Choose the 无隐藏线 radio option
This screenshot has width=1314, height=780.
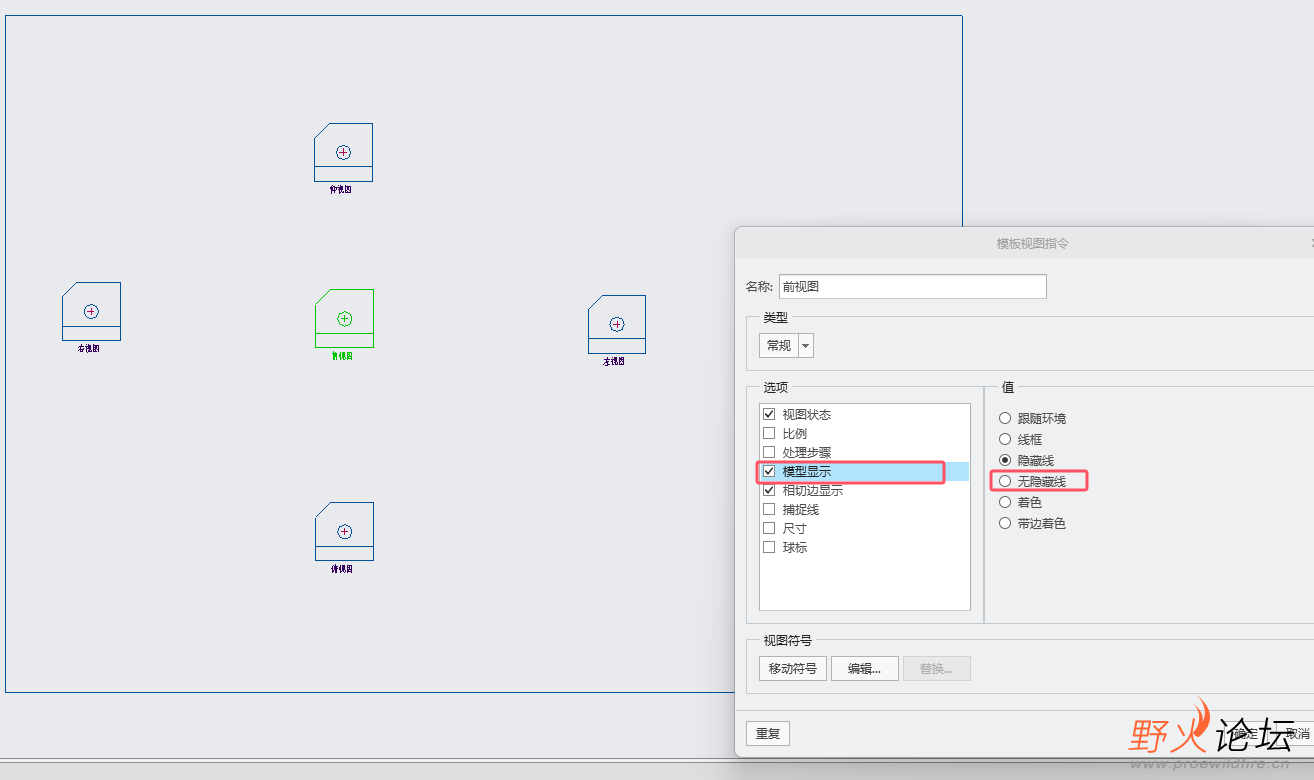1005,481
